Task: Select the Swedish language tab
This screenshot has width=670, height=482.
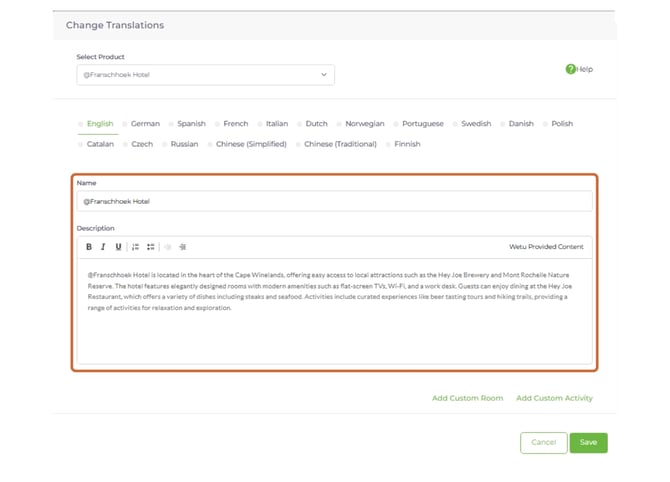Action: pyautogui.click(x=476, y=123)
